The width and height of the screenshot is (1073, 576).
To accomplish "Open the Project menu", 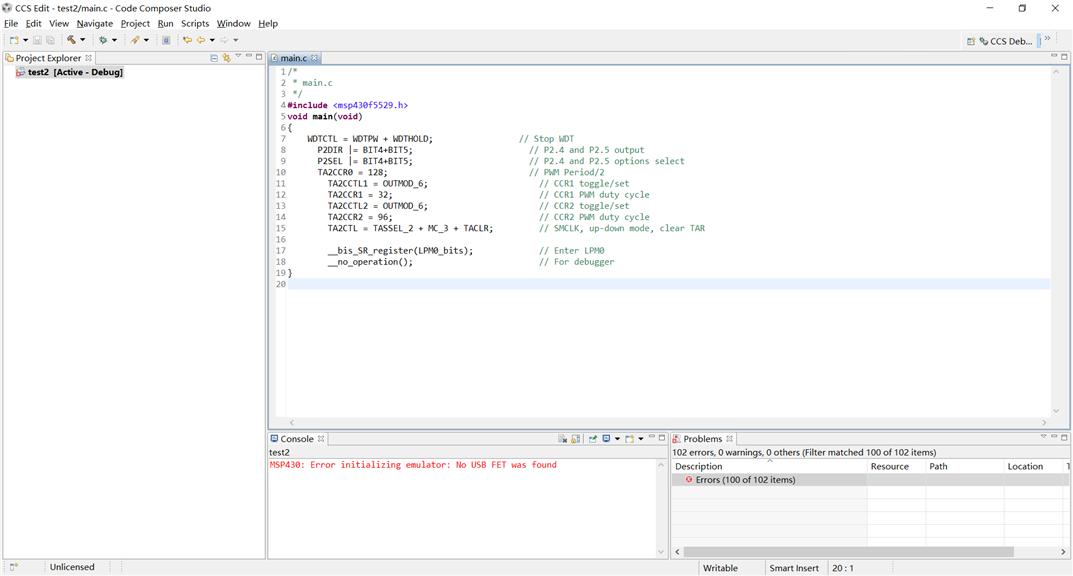I will click(x=134, y=23).
